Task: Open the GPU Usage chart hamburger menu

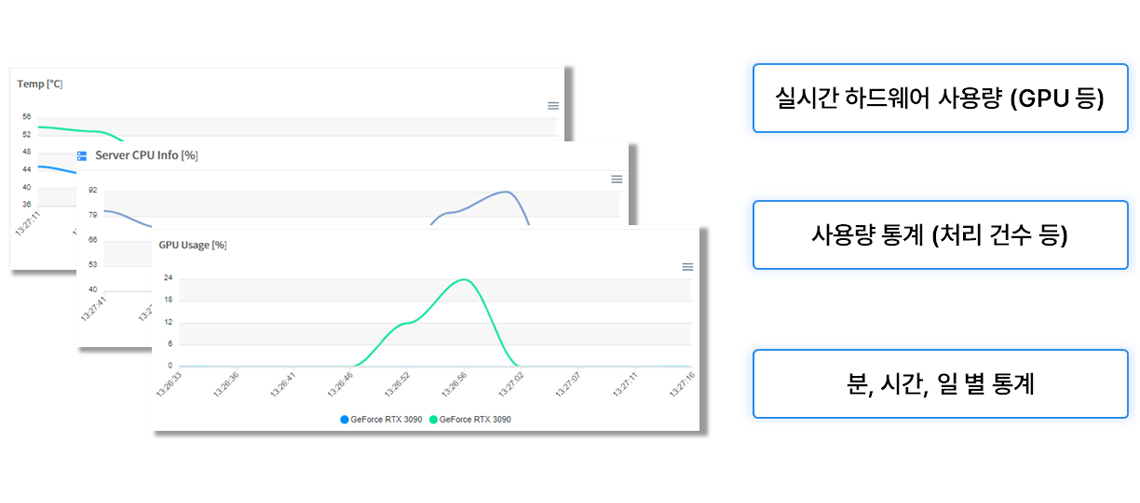Action: click(x=688, y=267)
